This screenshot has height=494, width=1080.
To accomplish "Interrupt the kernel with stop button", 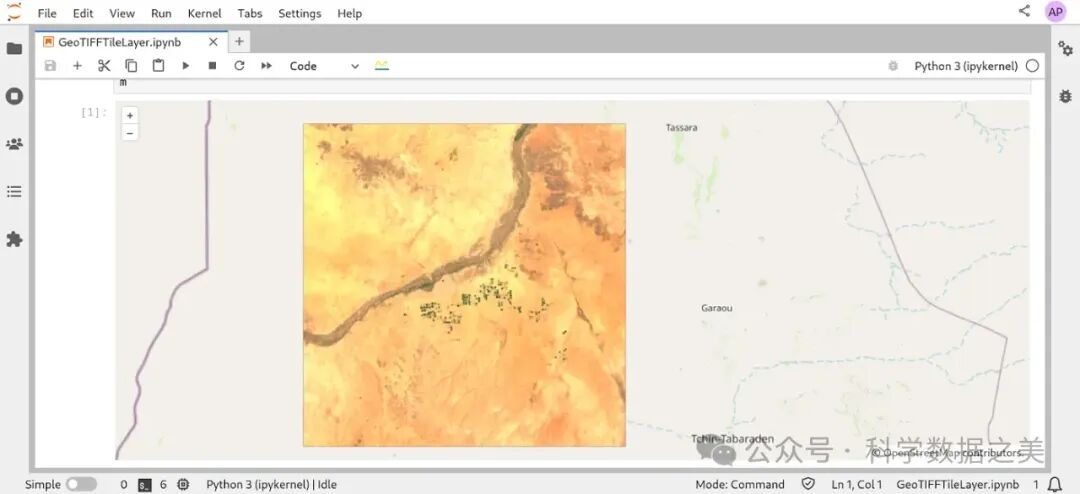I will (x=212, y=66).
